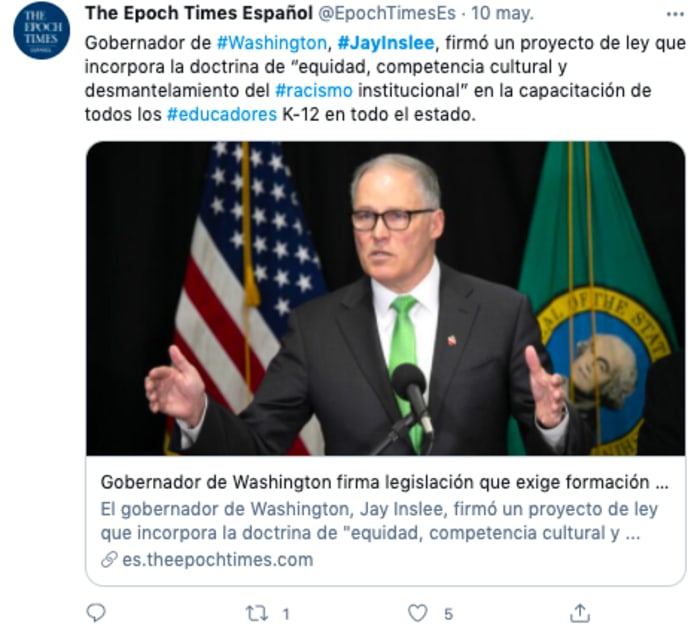Open the three-dot more options menu
Viewport: 700px width, 633px height.
click(675, 14)
